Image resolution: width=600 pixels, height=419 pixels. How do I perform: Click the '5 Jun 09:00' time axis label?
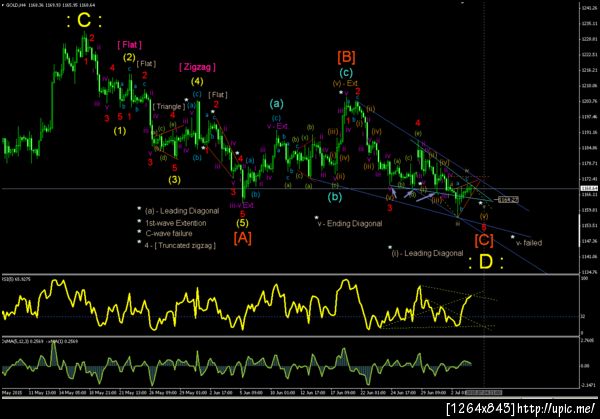[x=251, y=393]
